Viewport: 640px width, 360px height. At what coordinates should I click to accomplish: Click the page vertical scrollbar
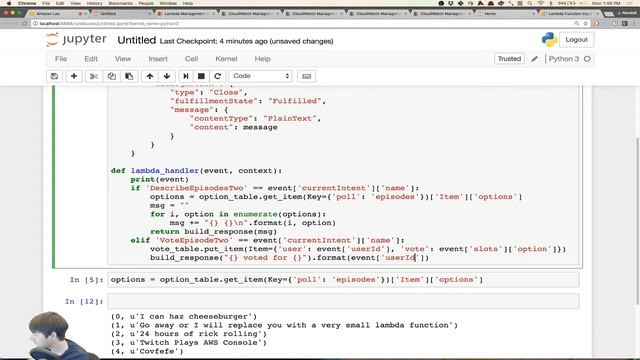637,220
